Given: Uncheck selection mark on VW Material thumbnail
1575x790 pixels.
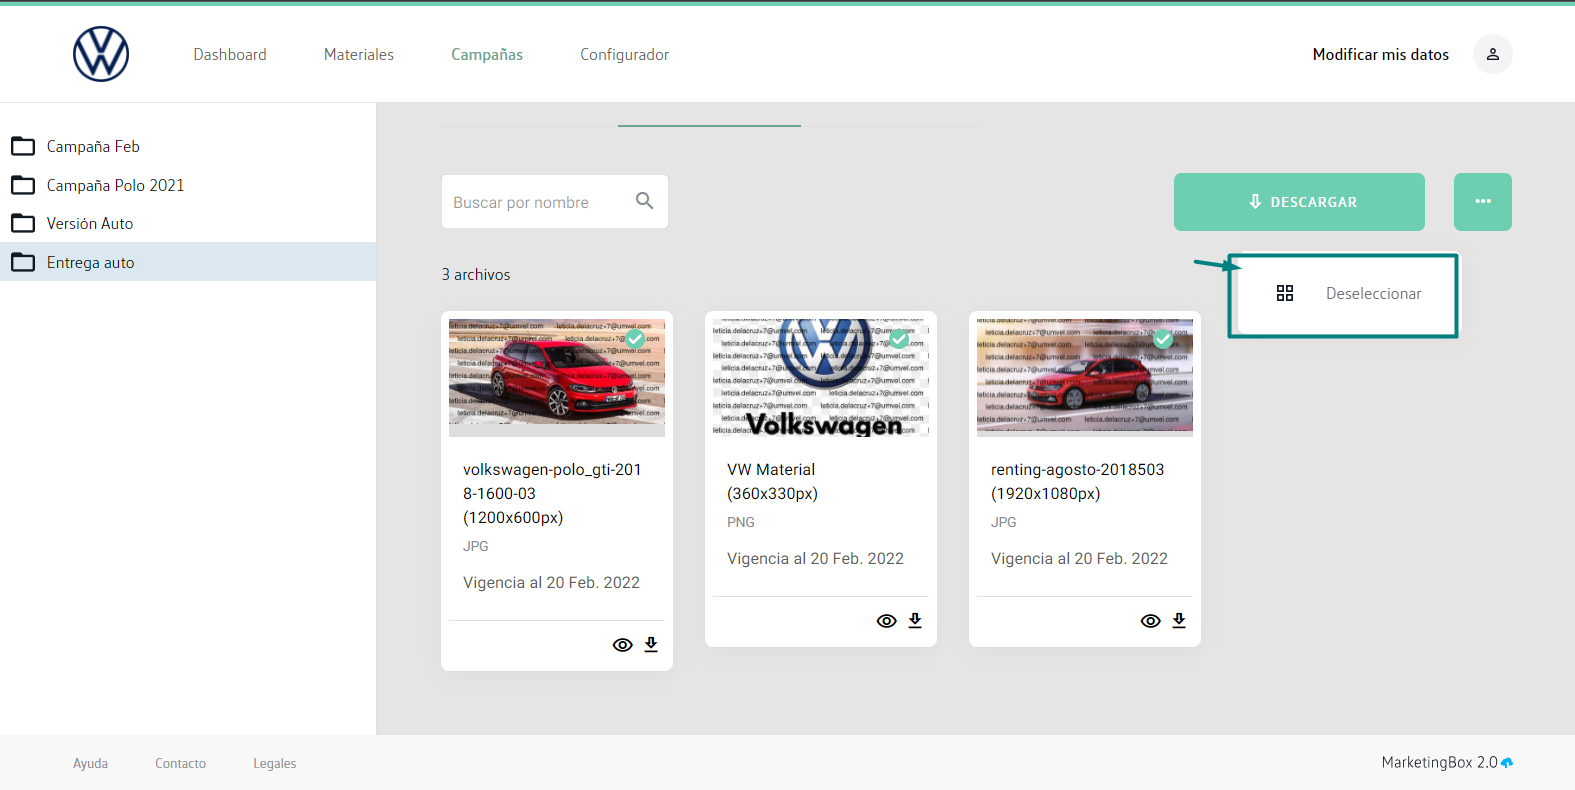Looking at the screenshot, I should [899, 339].
